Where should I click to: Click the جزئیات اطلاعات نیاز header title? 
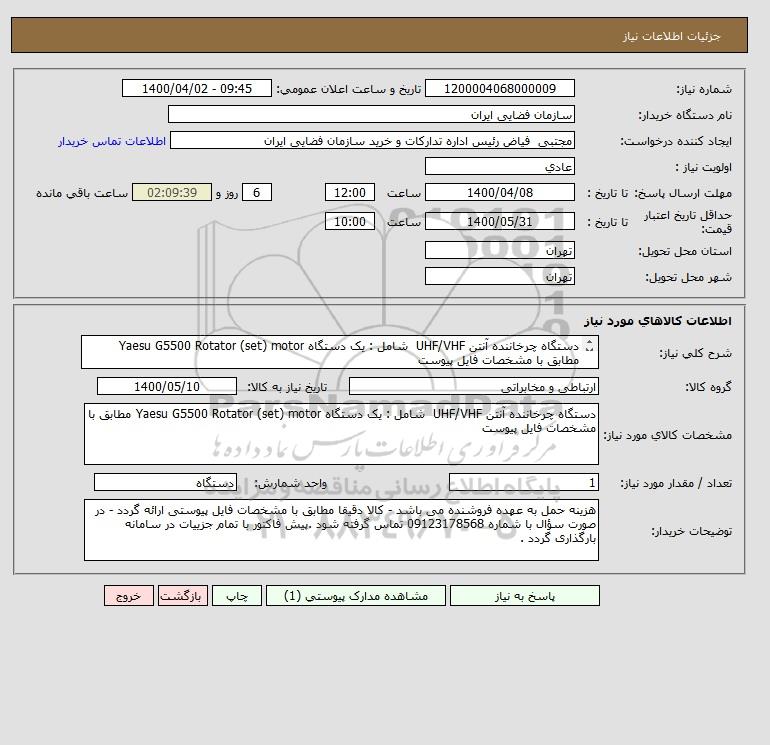671,36
